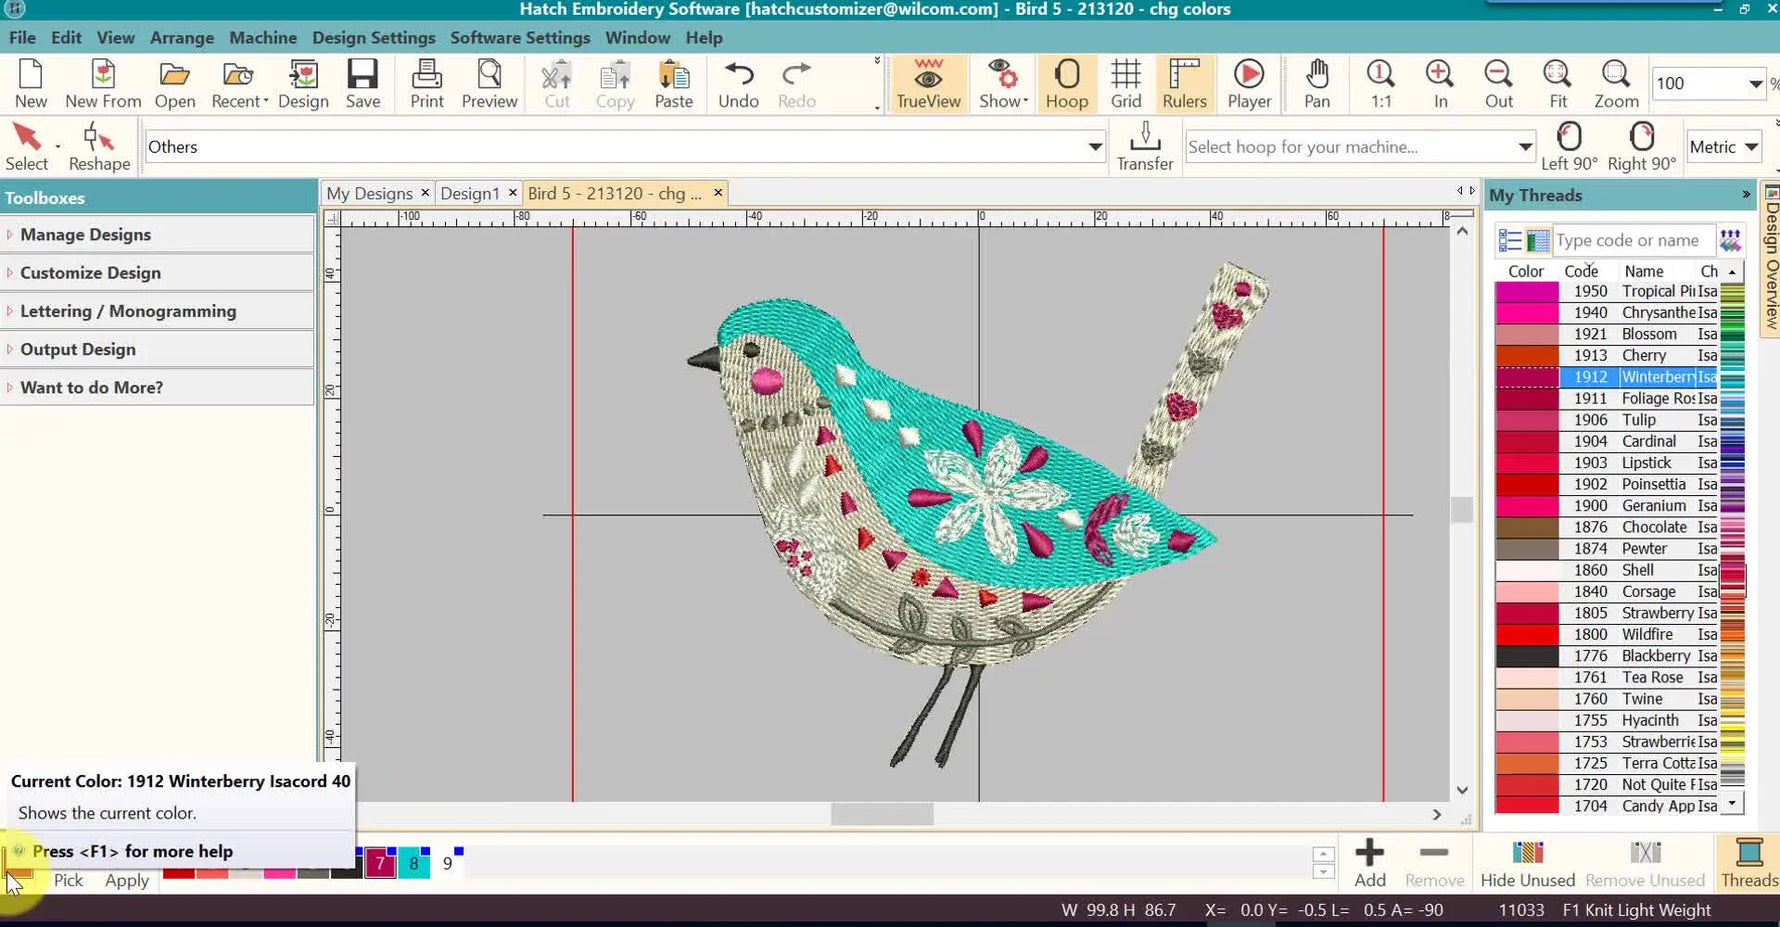Activate the Pan hand tool
This screenshot has width=1780, height=927.
(x=1317, y=84)
